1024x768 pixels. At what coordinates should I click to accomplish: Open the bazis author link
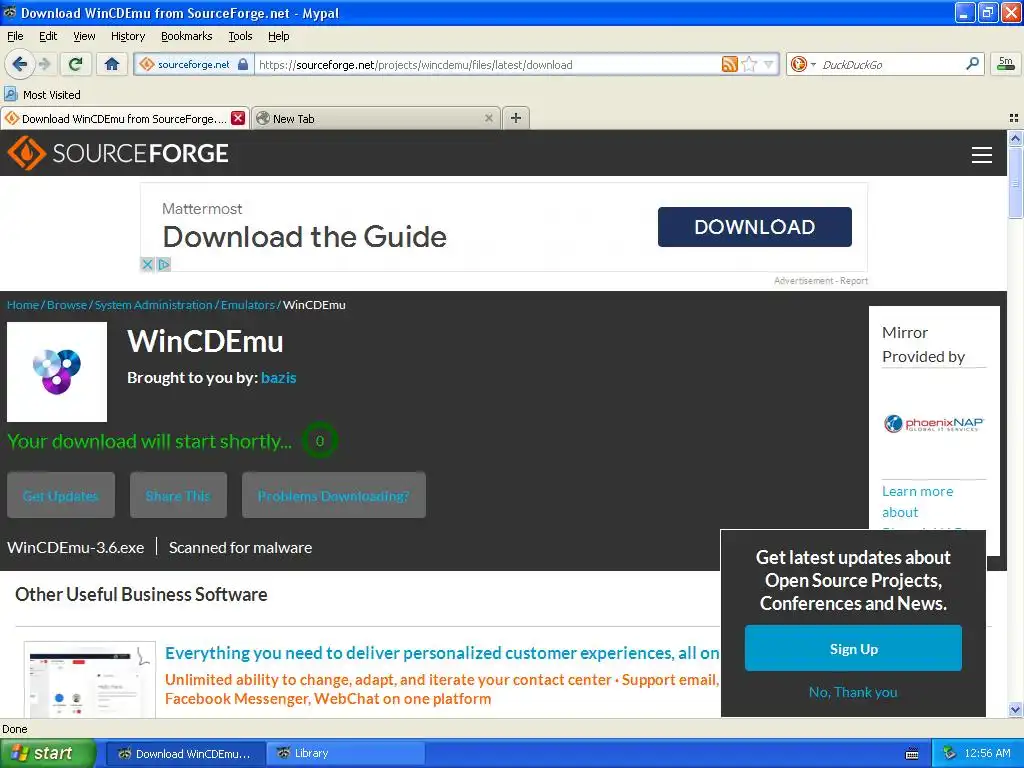(x=279, y=377)
